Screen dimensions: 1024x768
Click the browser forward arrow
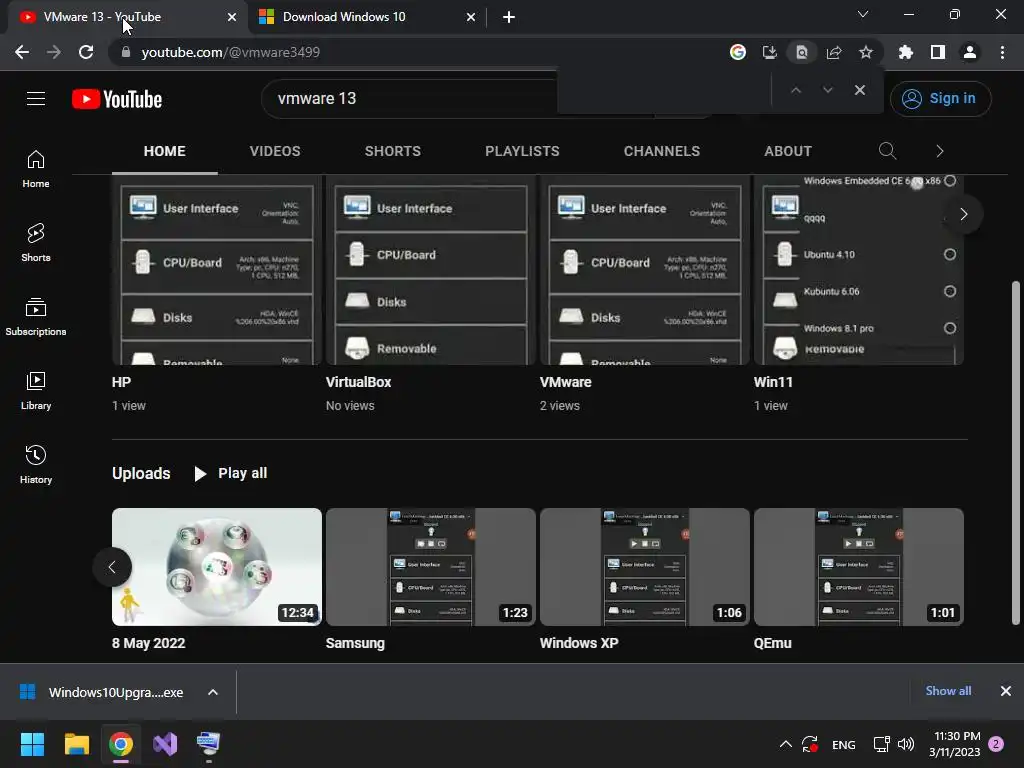pyautogui.click(x=54, y=52)
